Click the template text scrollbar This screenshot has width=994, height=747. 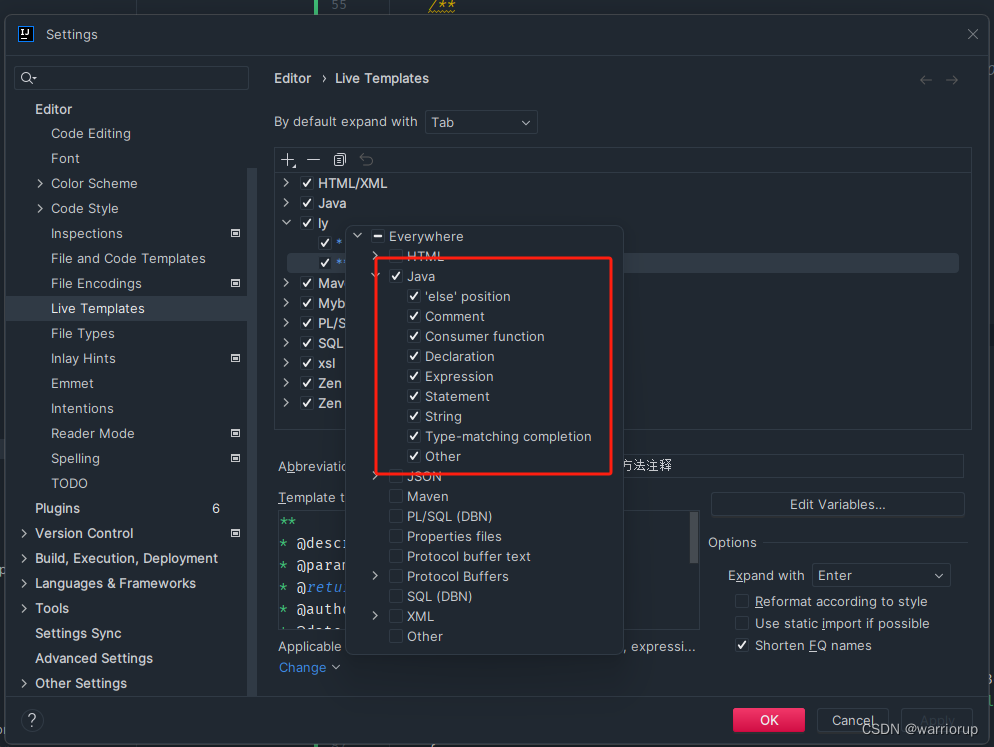click(x=694, y=538)
